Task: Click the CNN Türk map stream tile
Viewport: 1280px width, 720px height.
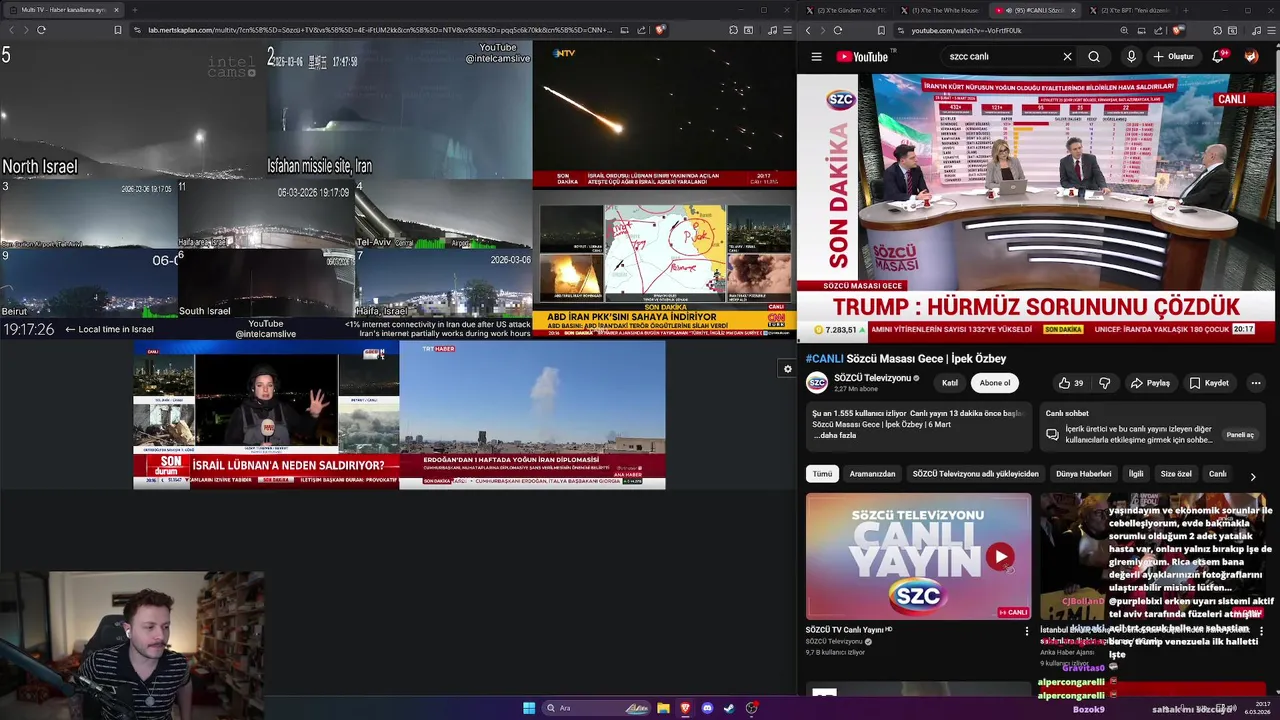Action: [664, 262]
